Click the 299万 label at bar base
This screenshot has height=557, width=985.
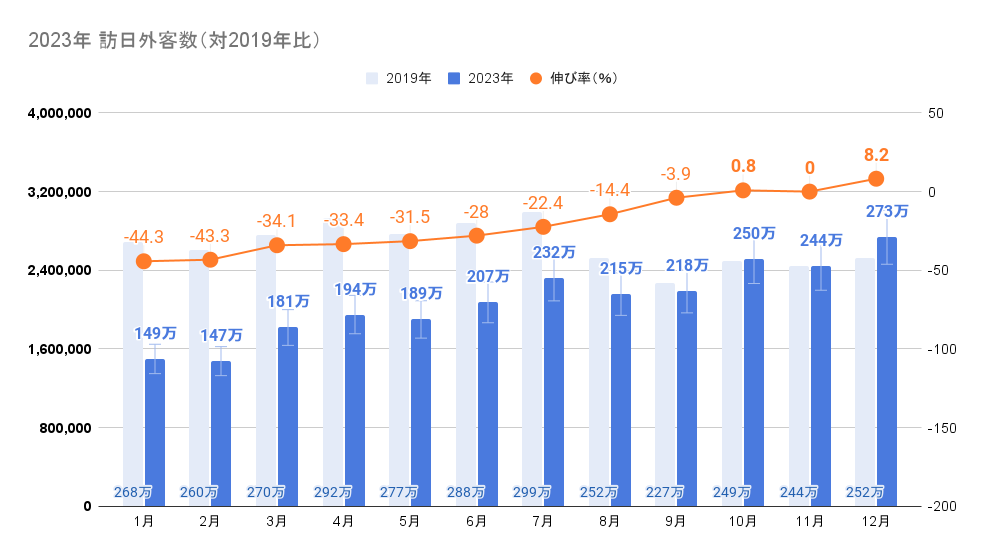532,492
